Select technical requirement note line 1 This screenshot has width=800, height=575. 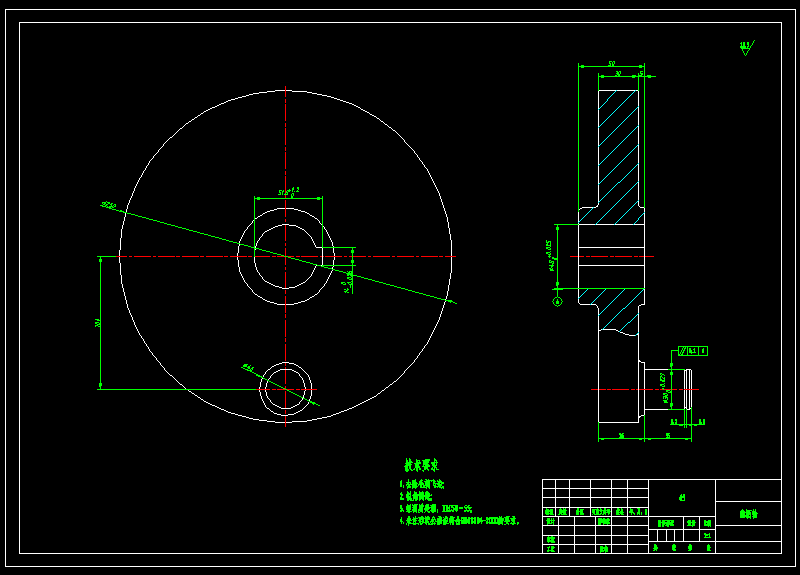(422, 484)
